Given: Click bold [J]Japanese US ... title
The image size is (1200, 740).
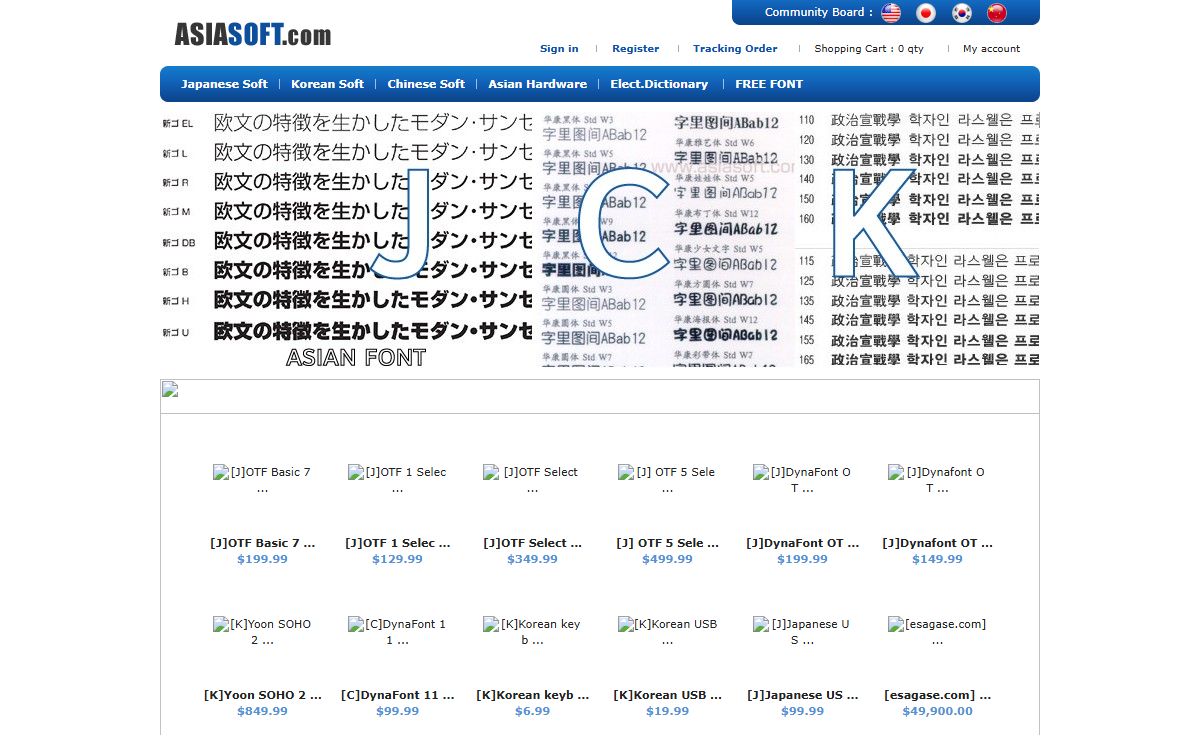Looking at the screenshot, I should 802,695.
